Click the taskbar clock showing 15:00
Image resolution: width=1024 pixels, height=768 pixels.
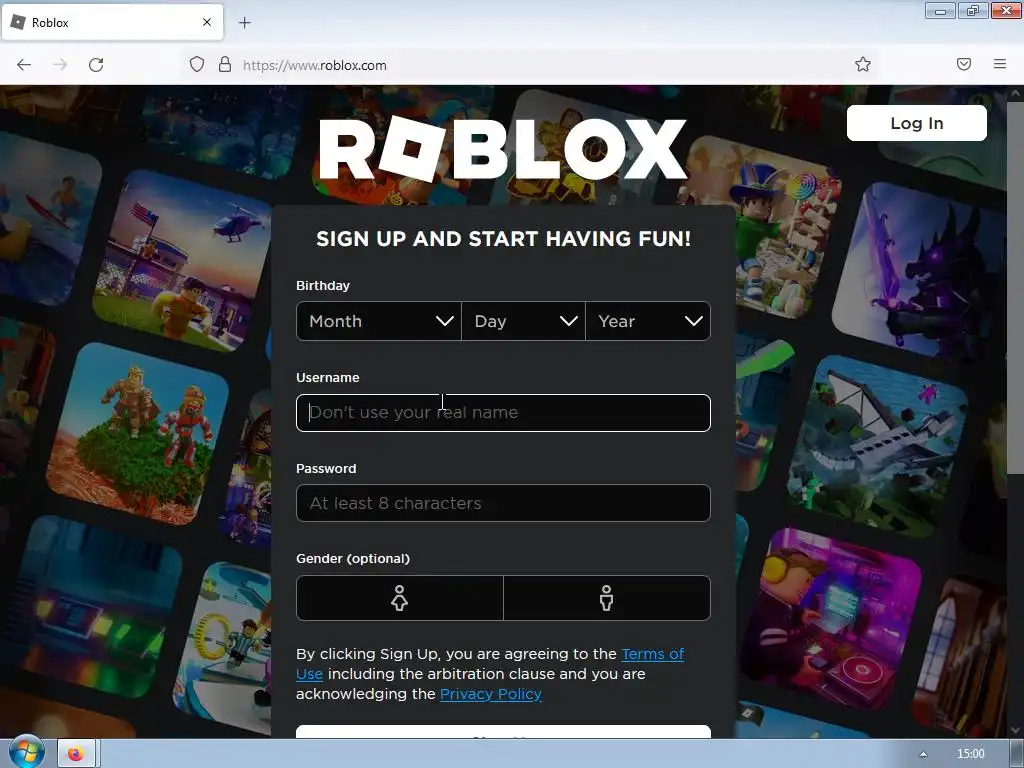[970, 754]
